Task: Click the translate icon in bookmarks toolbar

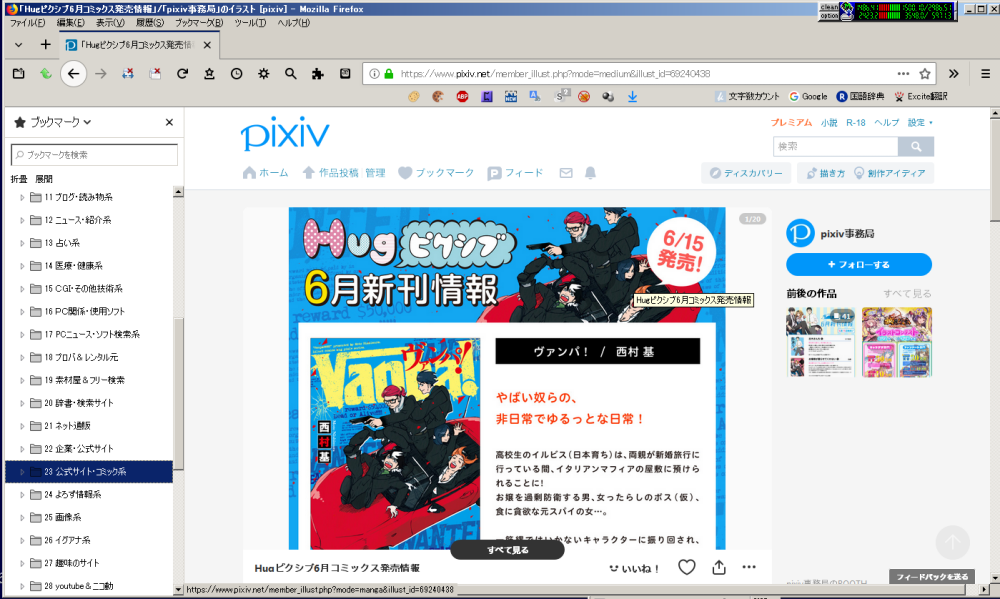Action: click(x=534, y=96)
